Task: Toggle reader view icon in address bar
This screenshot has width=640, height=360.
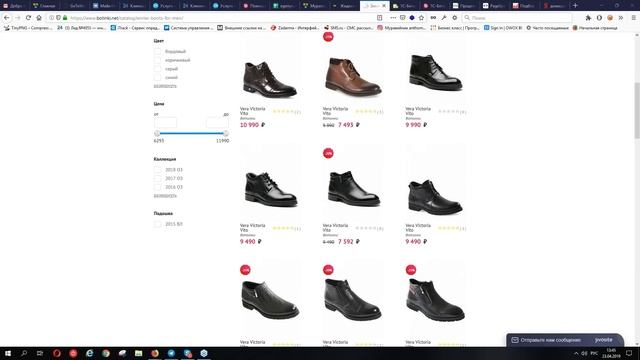Action: tap(380, 18)
